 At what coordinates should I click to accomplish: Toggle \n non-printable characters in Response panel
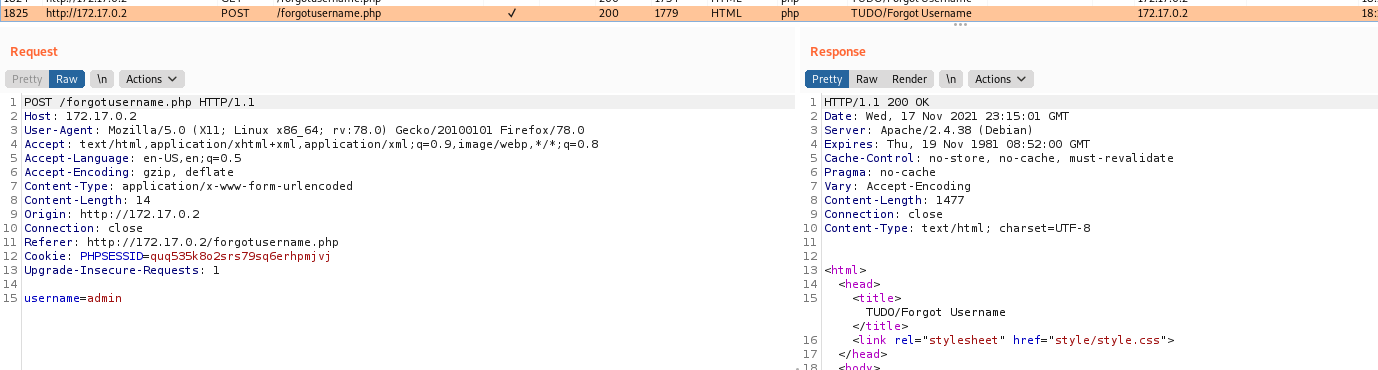(951, 79)
